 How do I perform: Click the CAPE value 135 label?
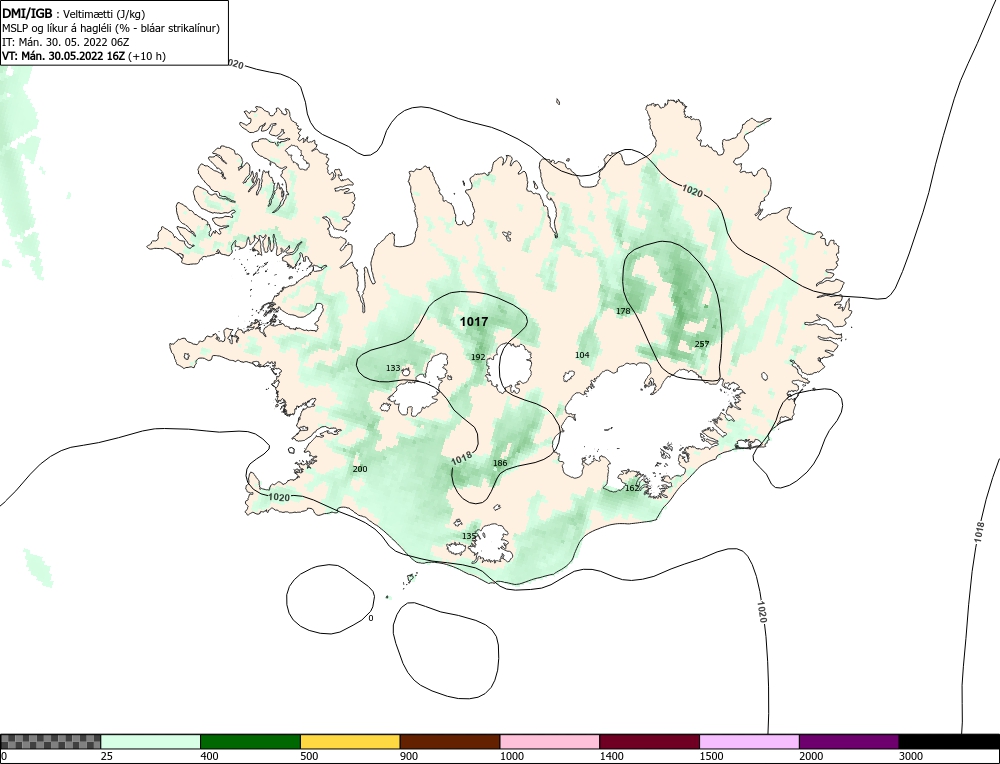pos(469,536)
